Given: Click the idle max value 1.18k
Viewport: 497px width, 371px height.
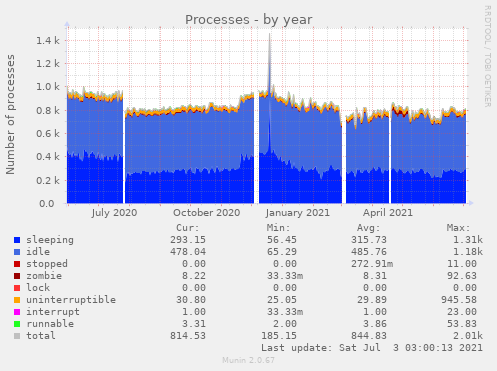Looking at the screenshot, I should point(468,252).
